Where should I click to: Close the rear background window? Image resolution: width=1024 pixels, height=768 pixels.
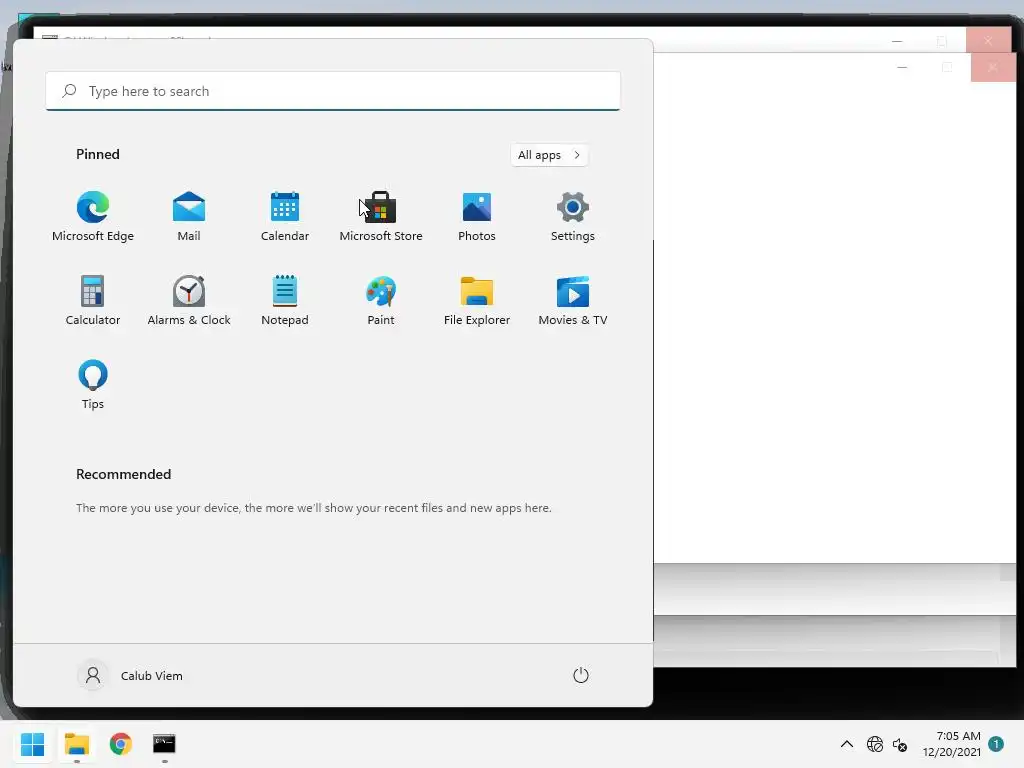988,40
